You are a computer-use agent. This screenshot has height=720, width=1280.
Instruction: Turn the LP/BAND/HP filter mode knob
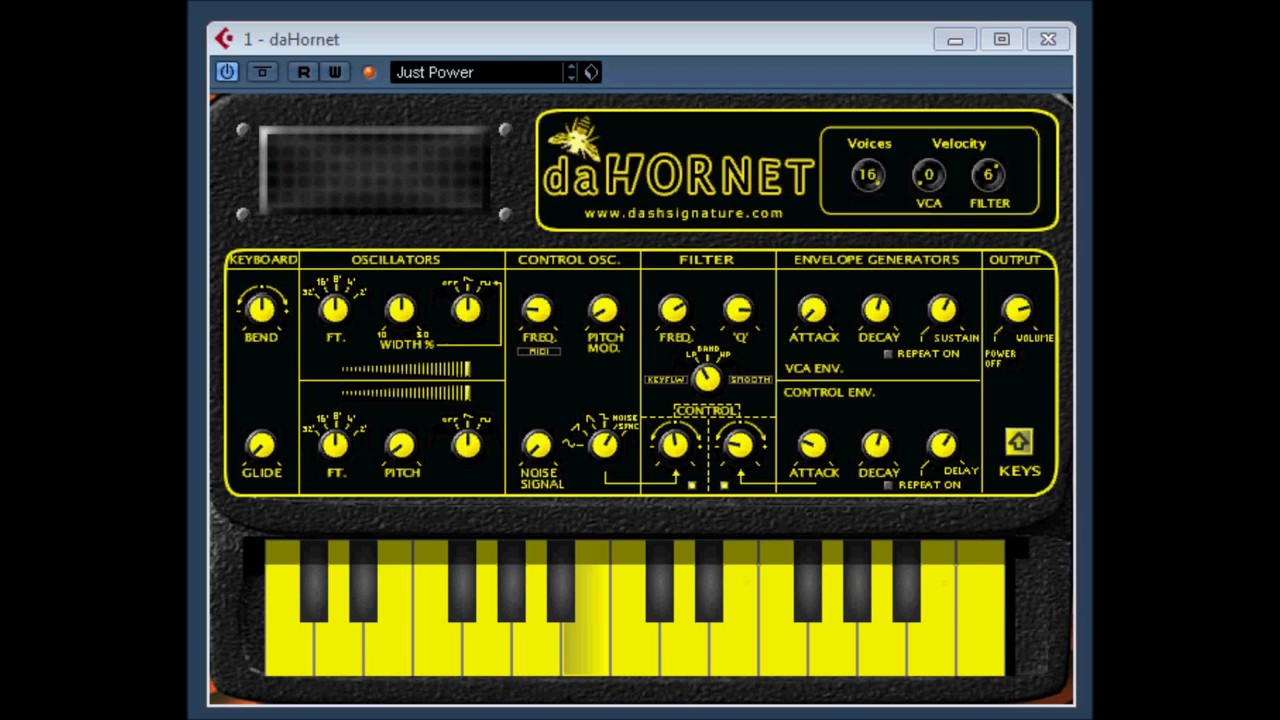[707, 378]
